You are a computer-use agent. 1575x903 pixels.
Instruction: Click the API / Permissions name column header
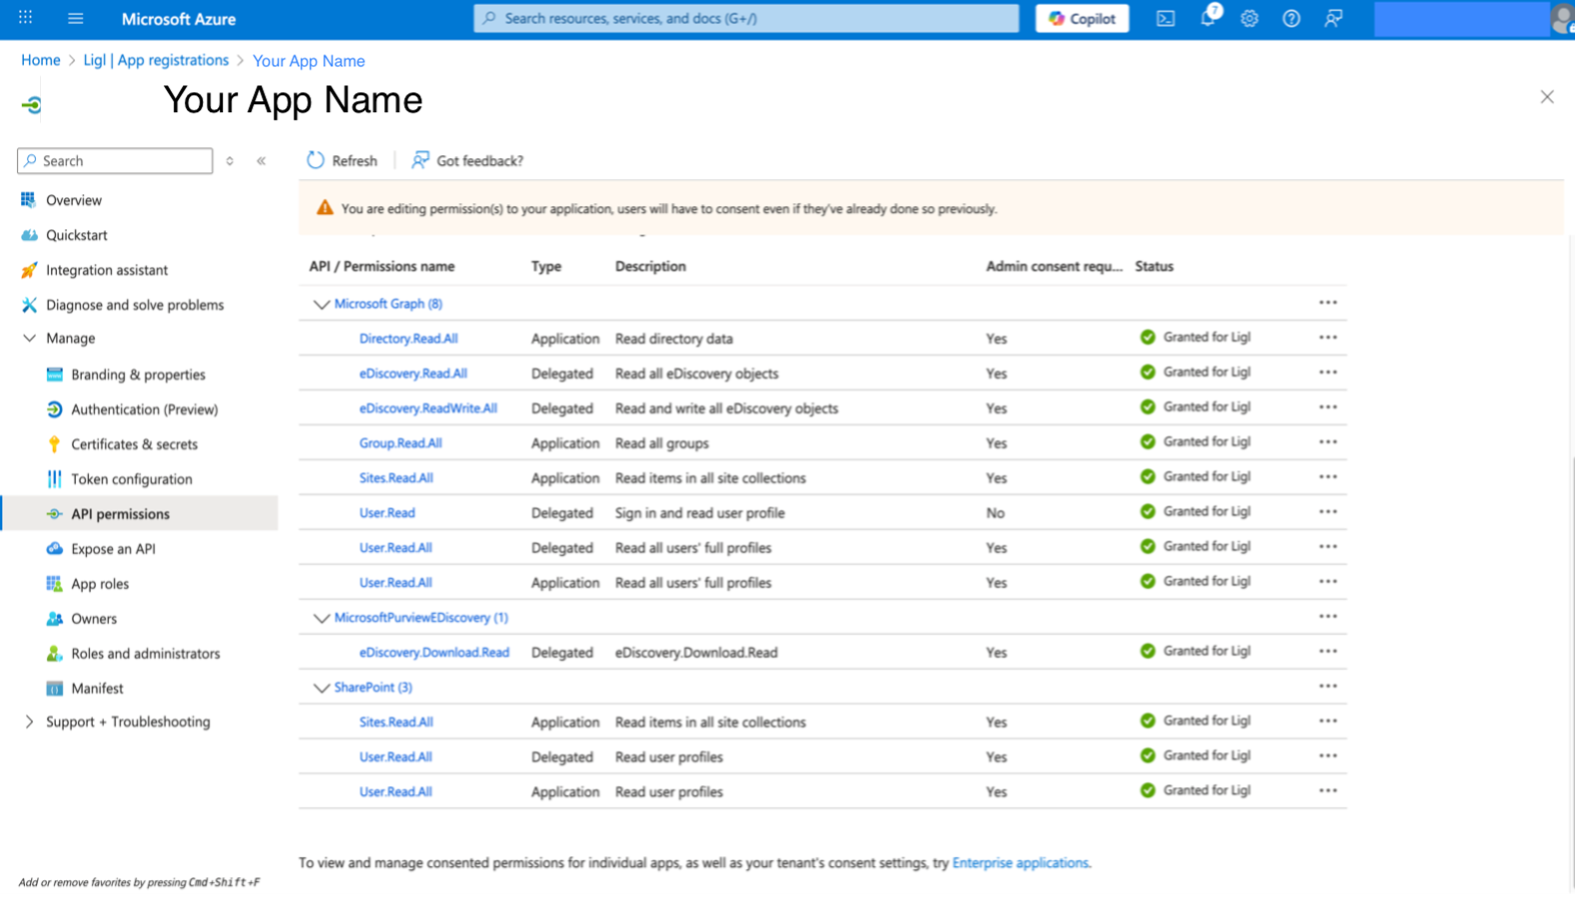[382, 267]
